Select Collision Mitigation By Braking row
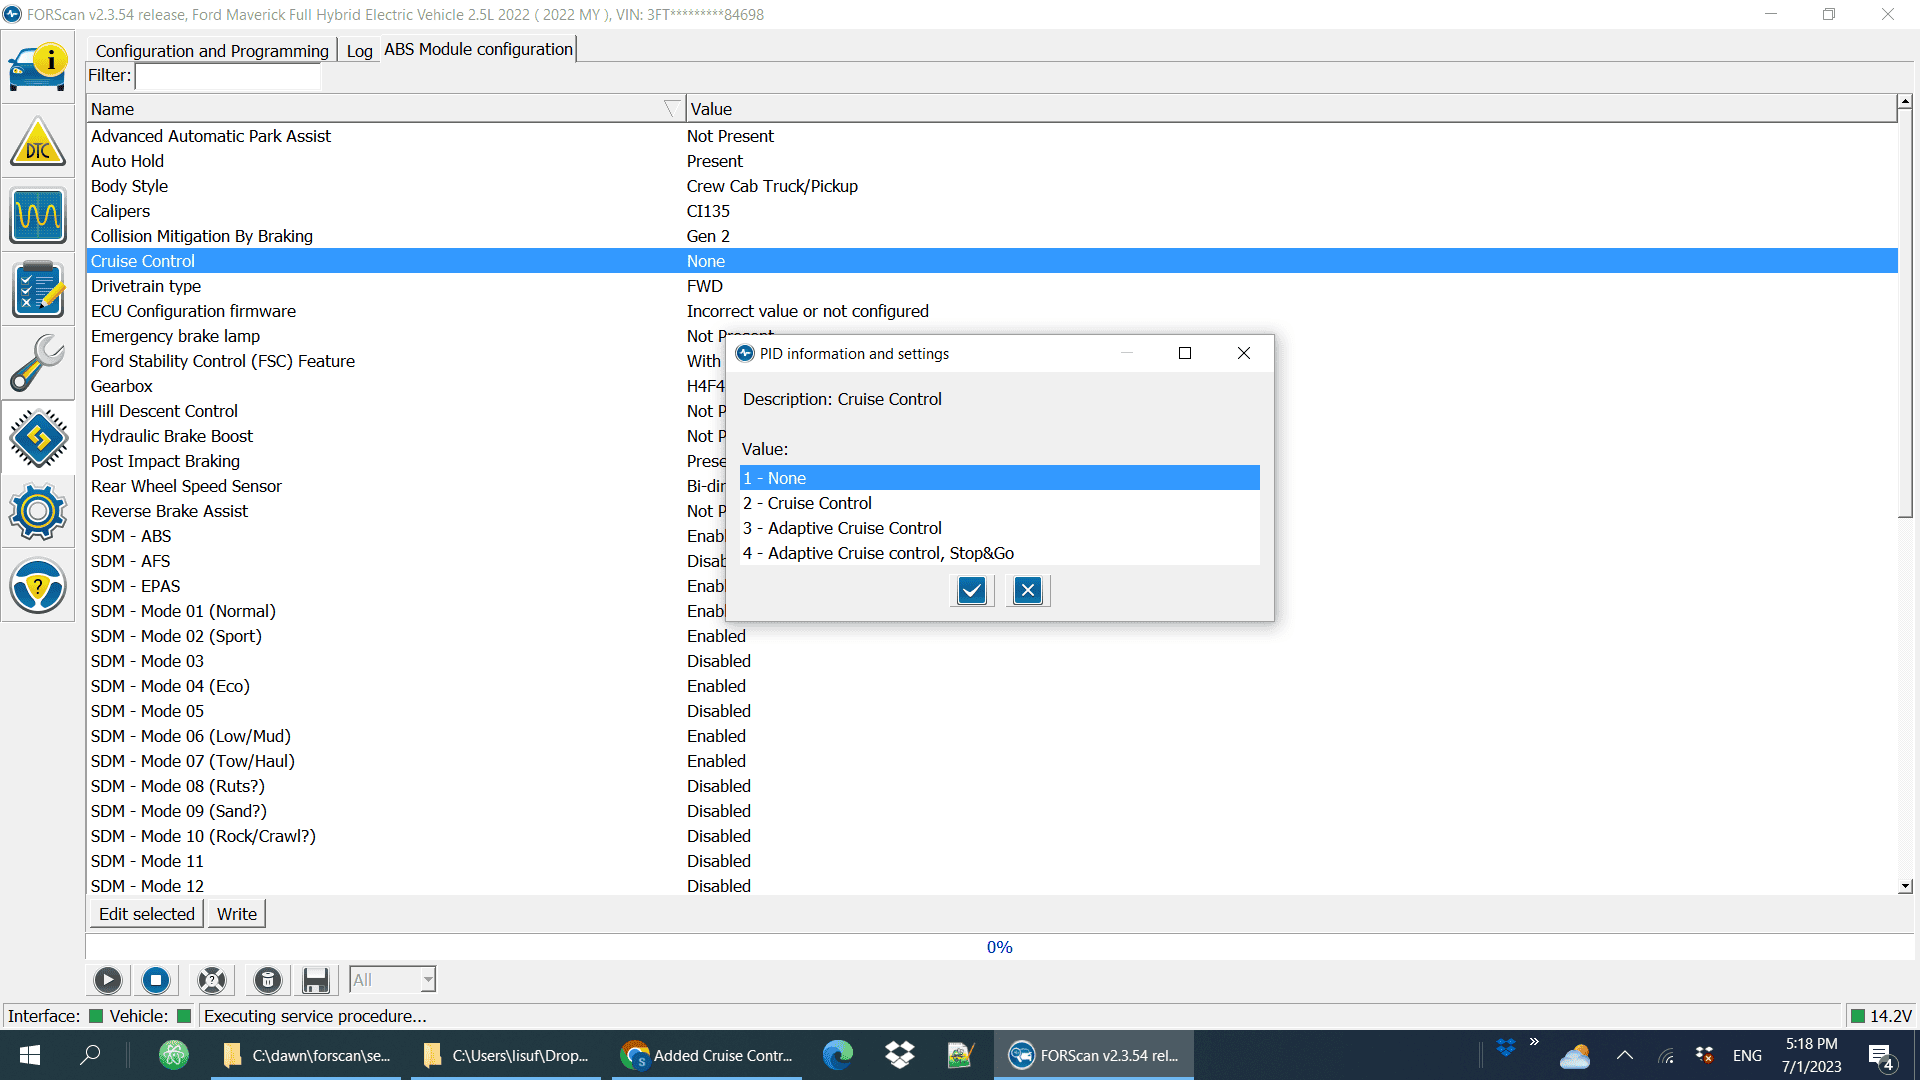Screen dimensions: 1920x1080 pyautogui.click(x=992, y=236)
